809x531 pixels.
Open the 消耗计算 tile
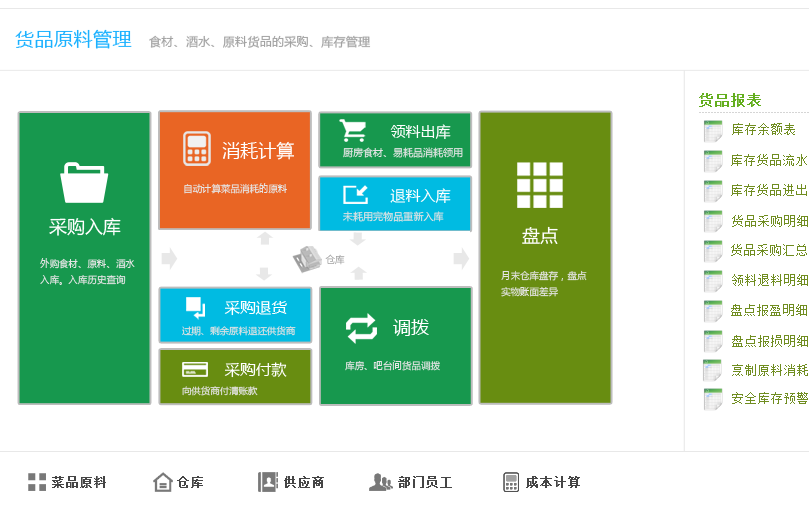(x=235, y=170)
